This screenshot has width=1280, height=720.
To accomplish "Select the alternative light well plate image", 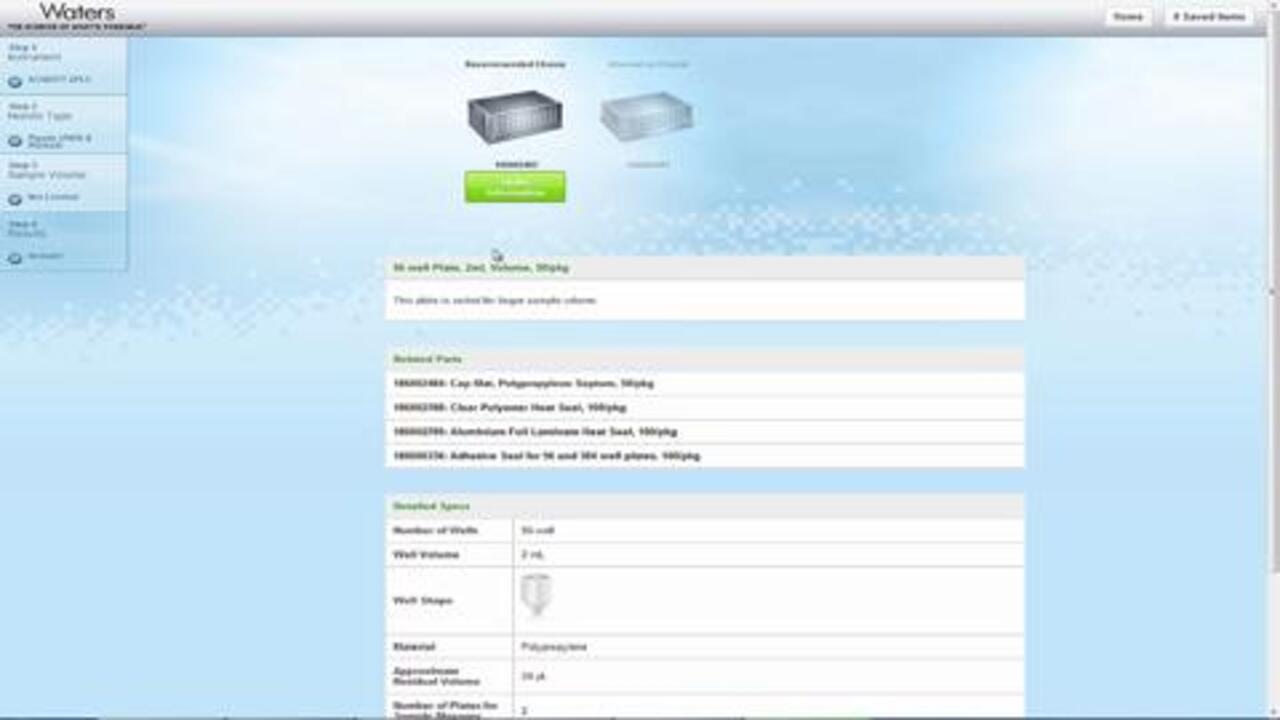I will (647, 117).
